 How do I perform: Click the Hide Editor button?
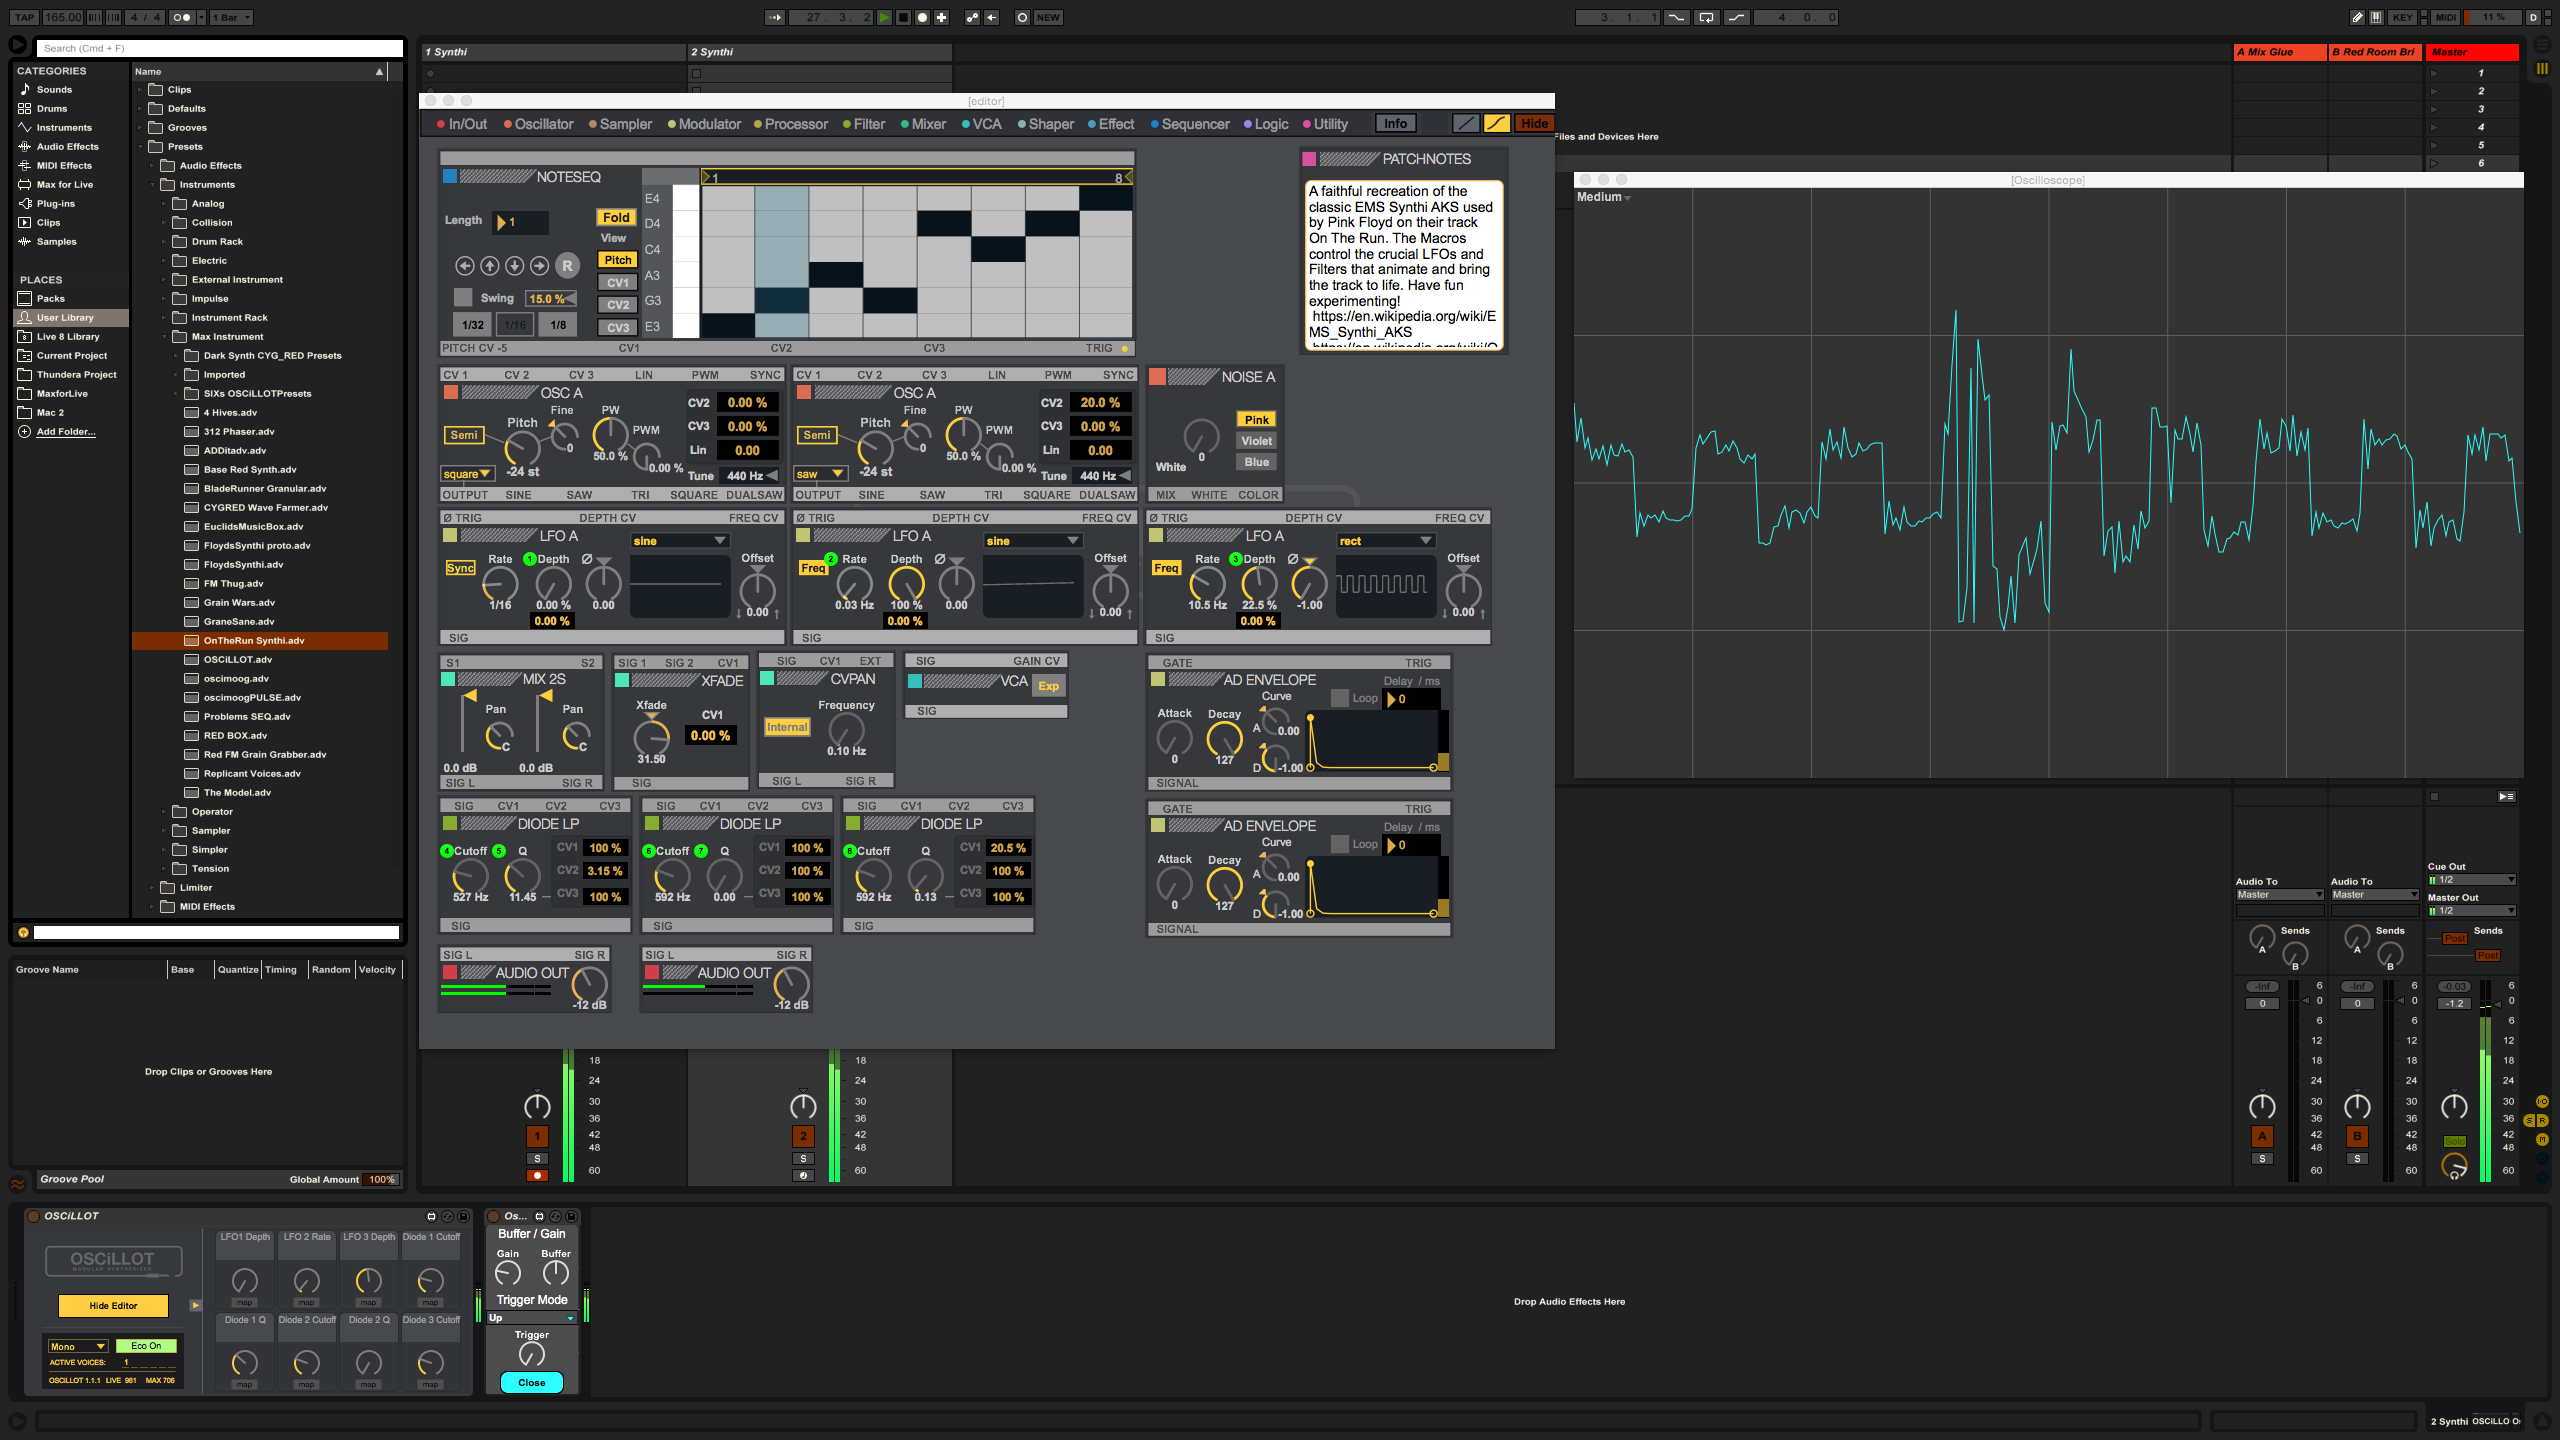point(113,1306)
